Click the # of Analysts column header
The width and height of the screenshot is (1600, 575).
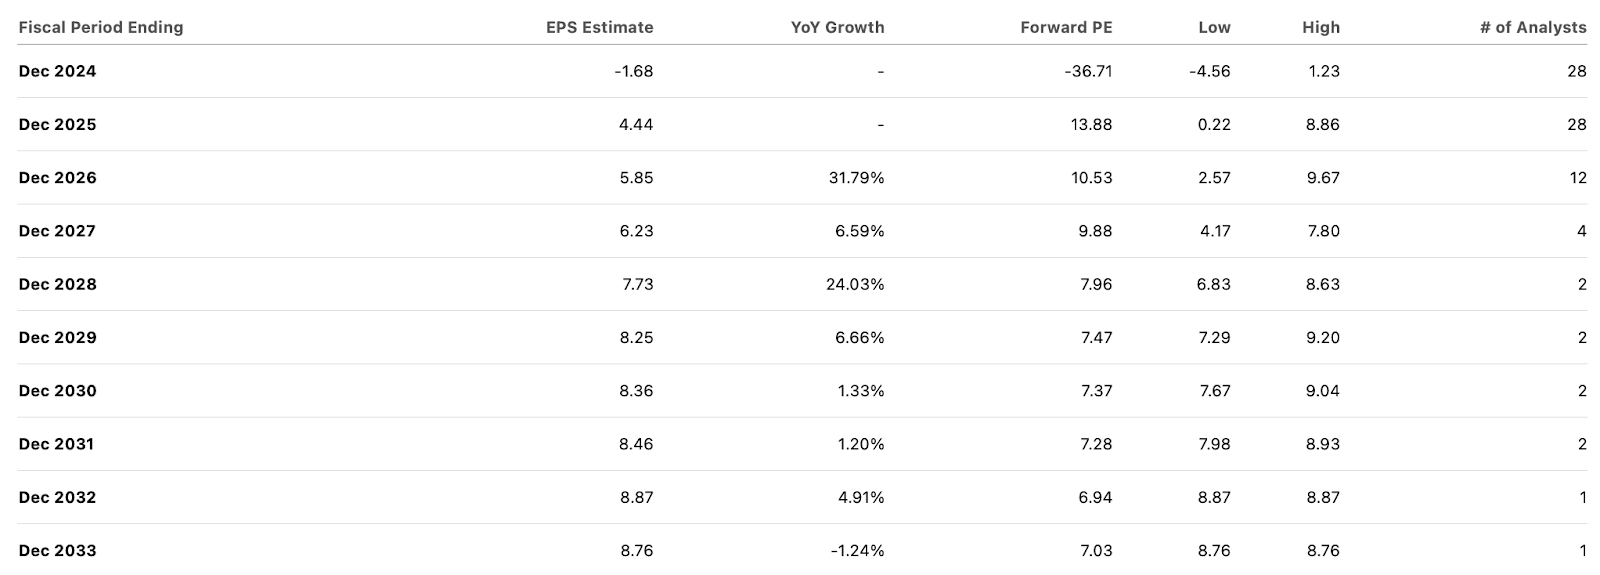1532,27
